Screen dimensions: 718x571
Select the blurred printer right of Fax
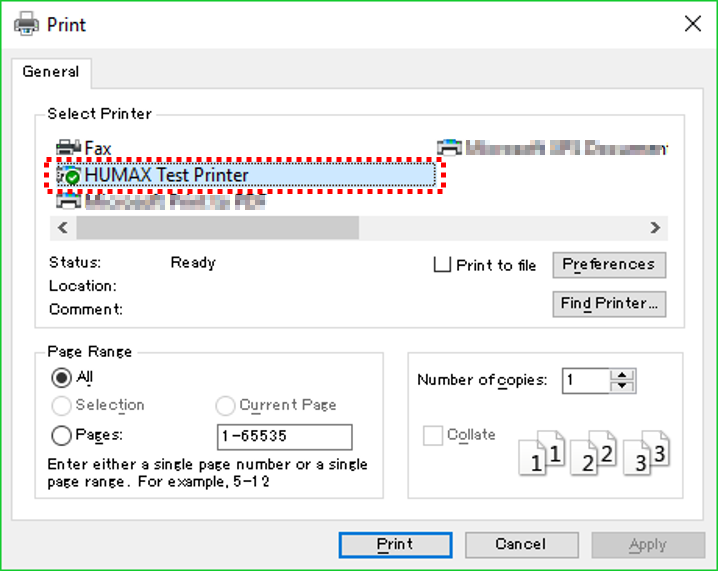point(552,147)
